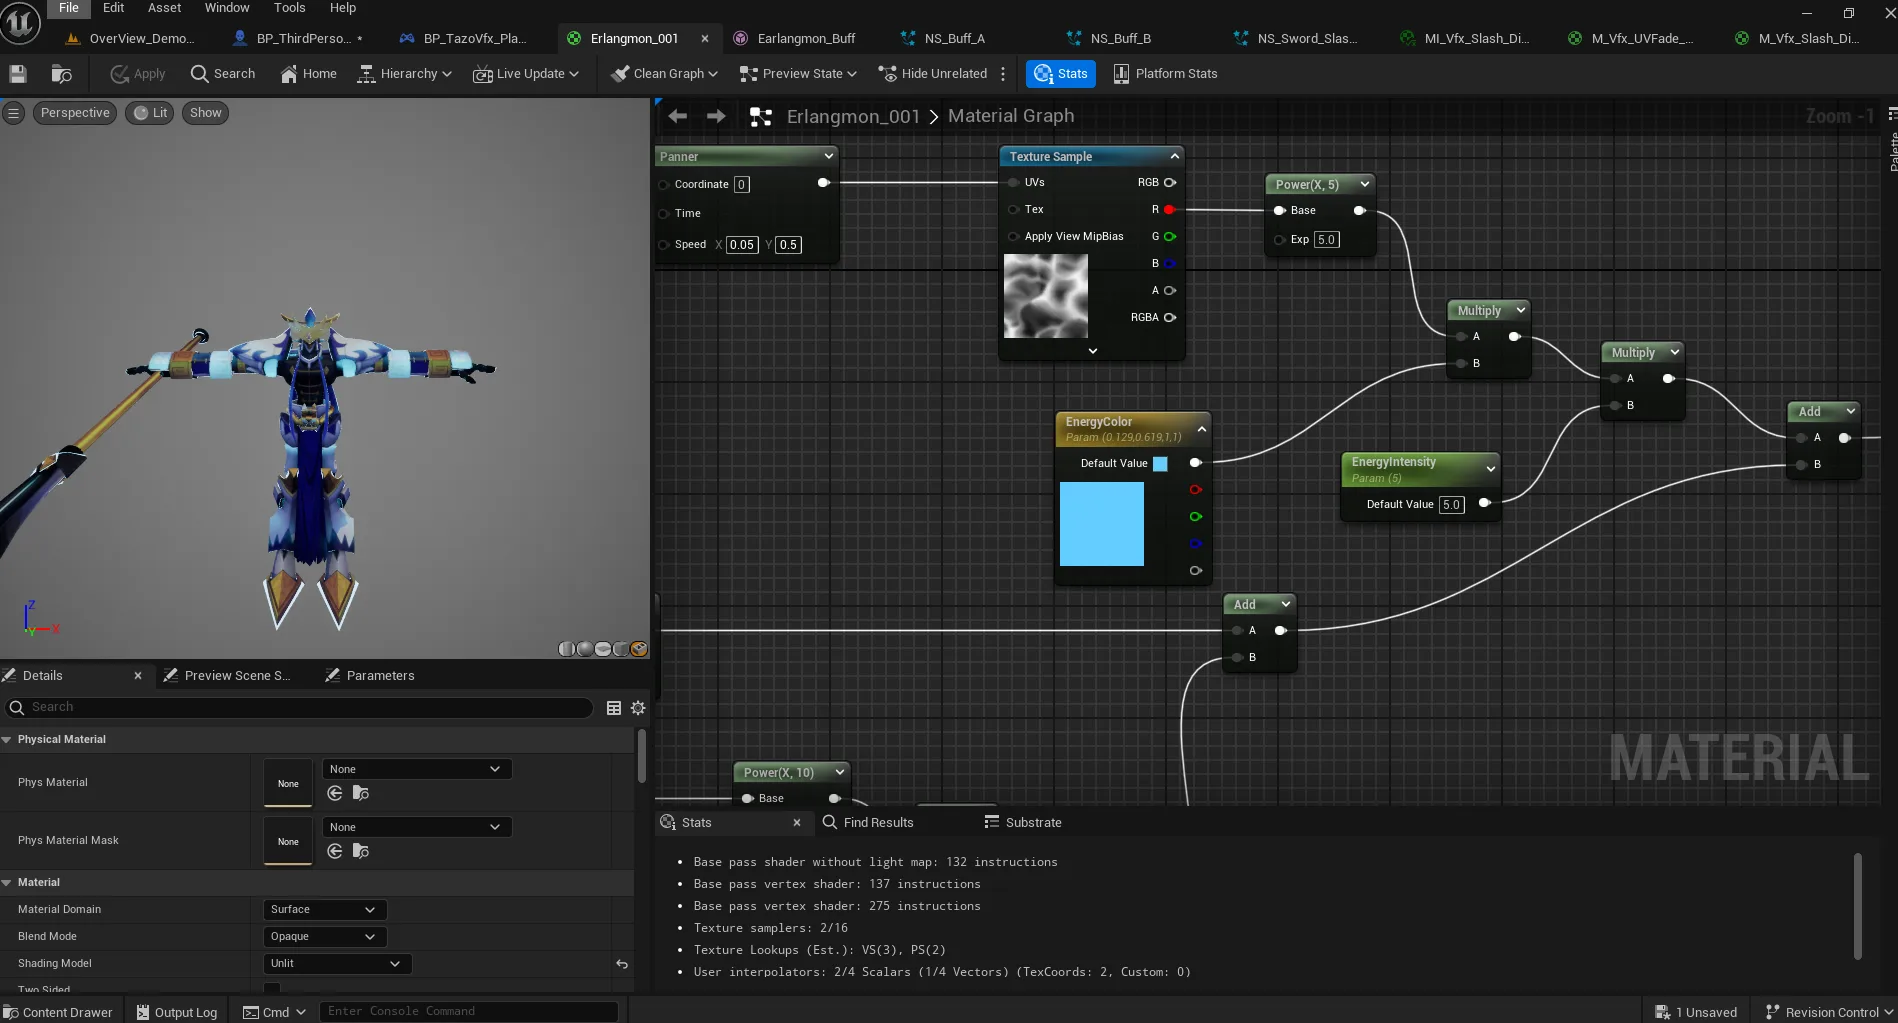Open the Blend Mode dropdown

tap(324, 937)
